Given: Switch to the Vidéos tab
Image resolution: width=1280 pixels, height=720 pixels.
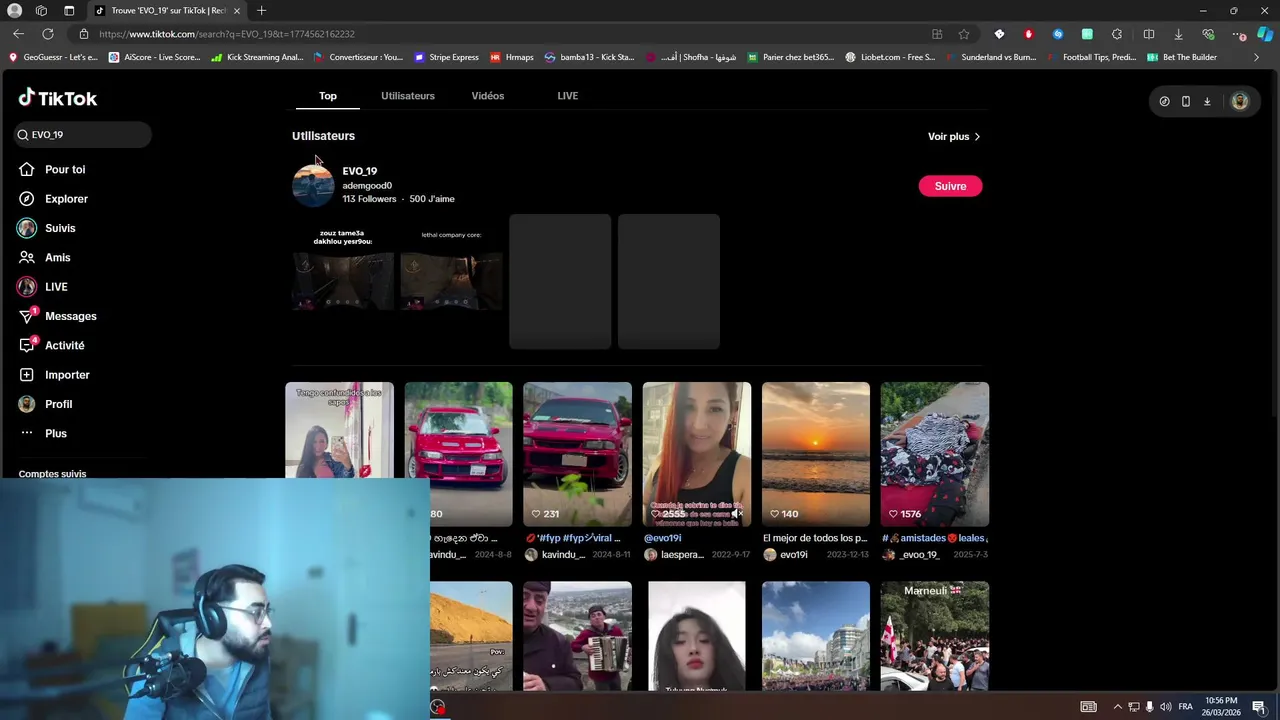Looking at the screenshot, I should click(x=488, y=96).
